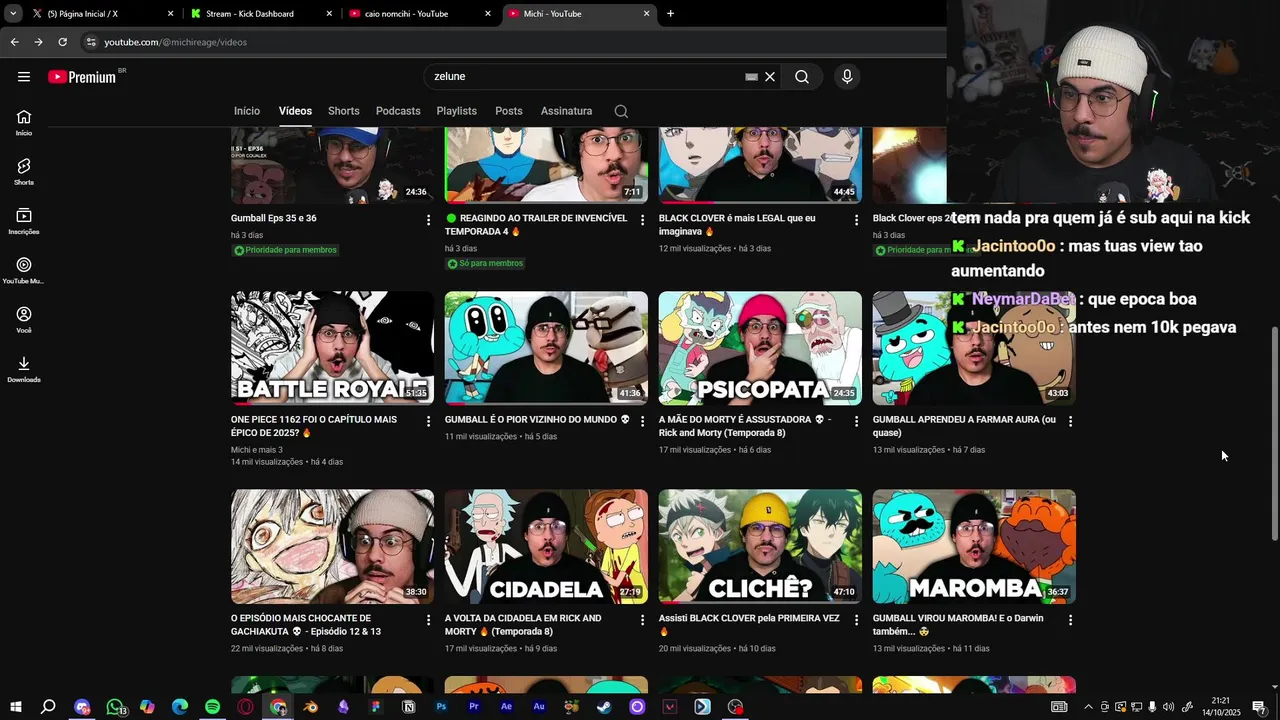View site information icon in address bar

[x=91, y=42]
